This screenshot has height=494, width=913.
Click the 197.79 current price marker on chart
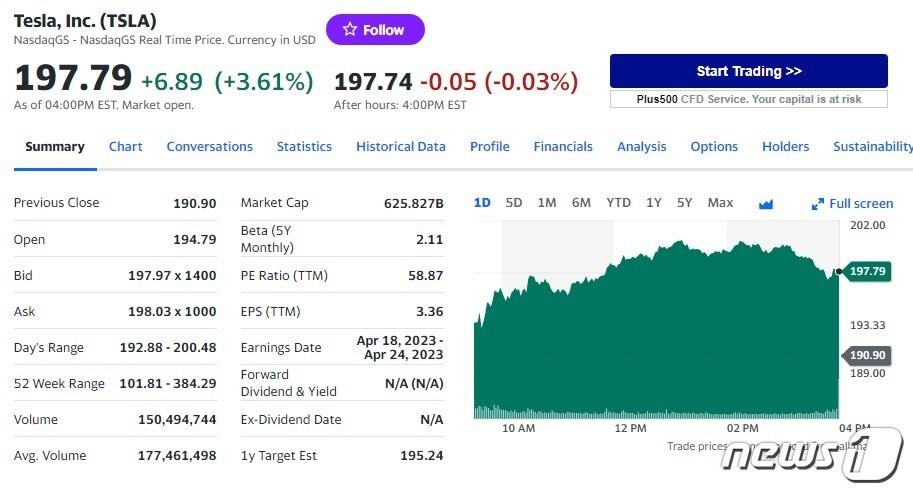[866, 271]
